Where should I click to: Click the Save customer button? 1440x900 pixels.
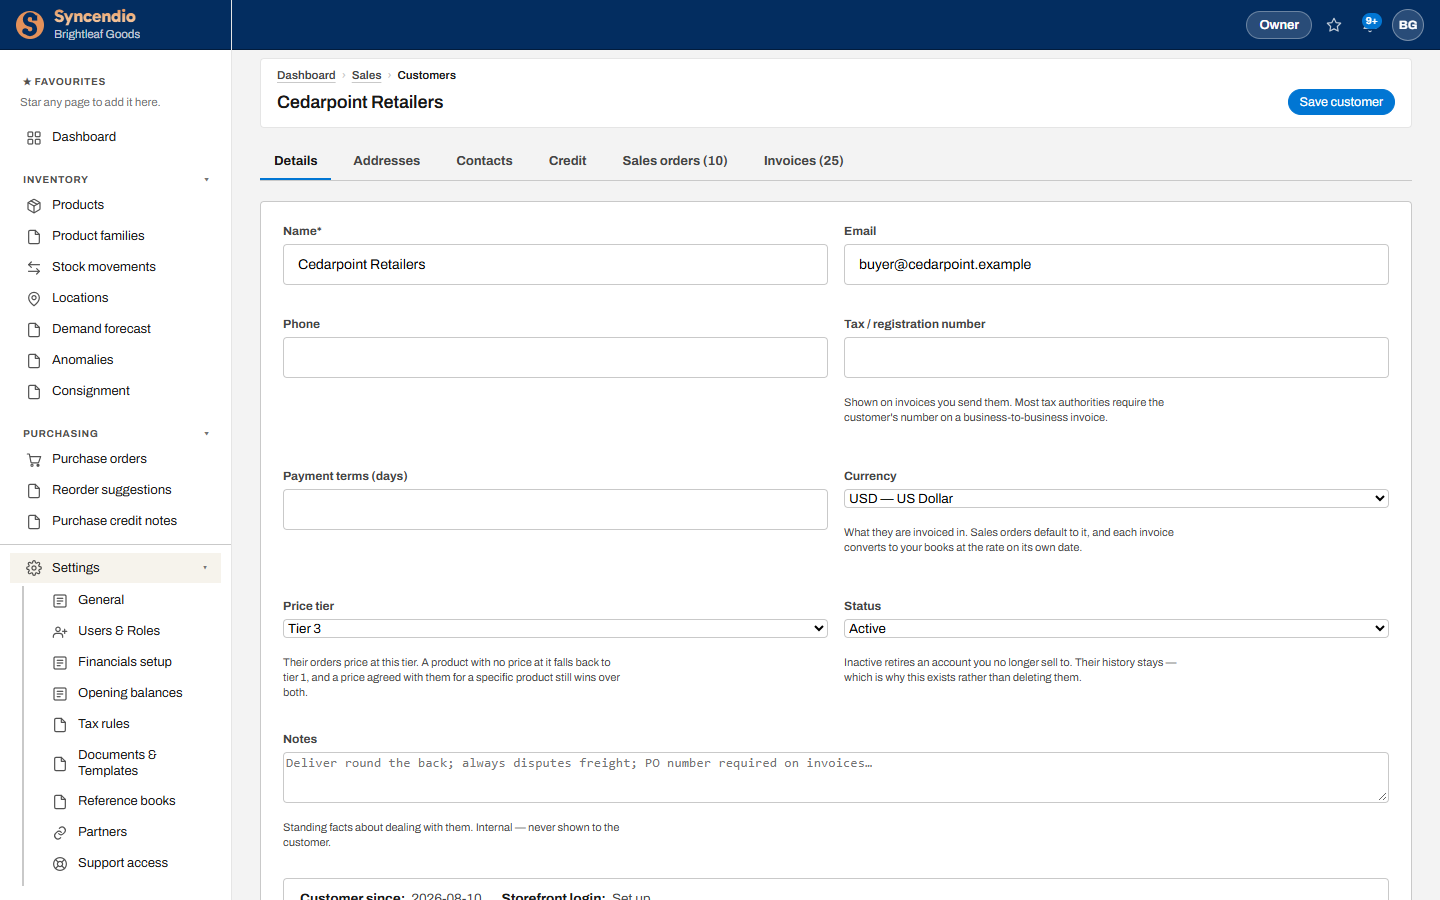(x=1341, y=102)
